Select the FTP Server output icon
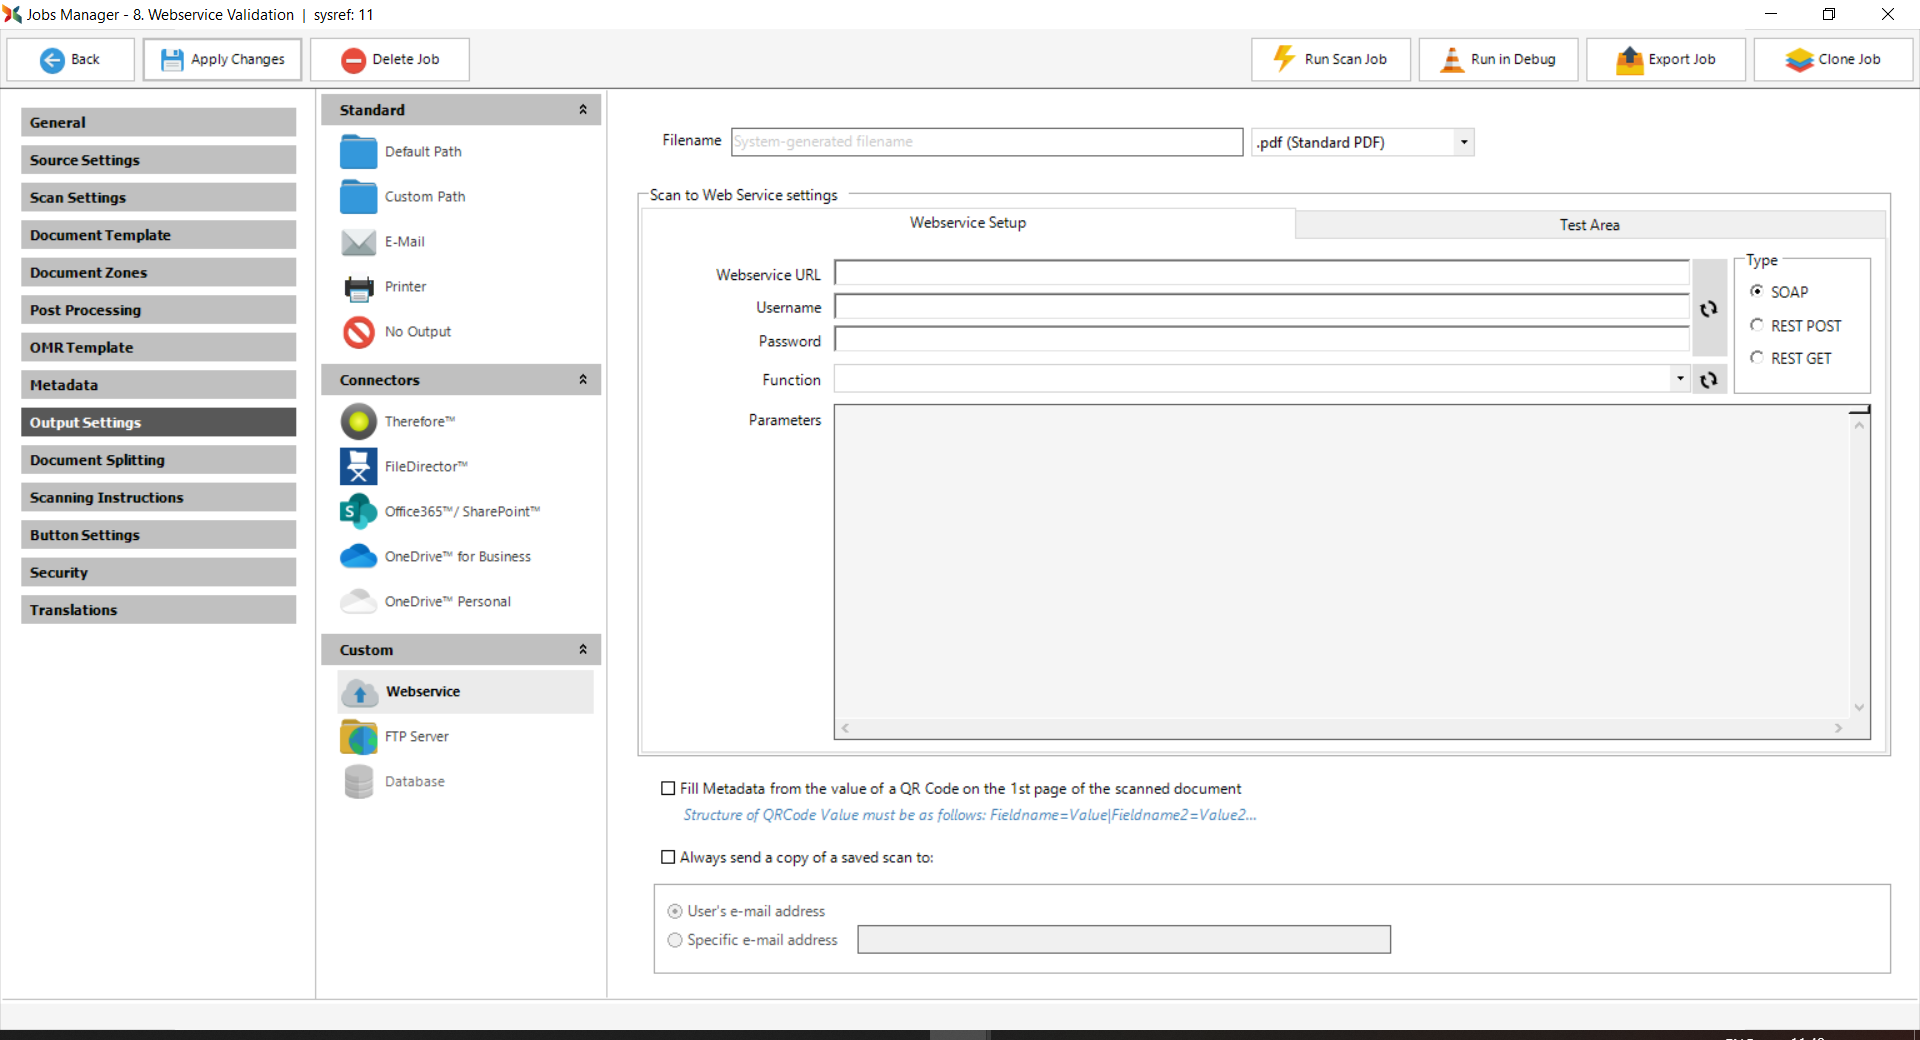The height and width of the screenshot is (1040, 1920). (358, 737)
